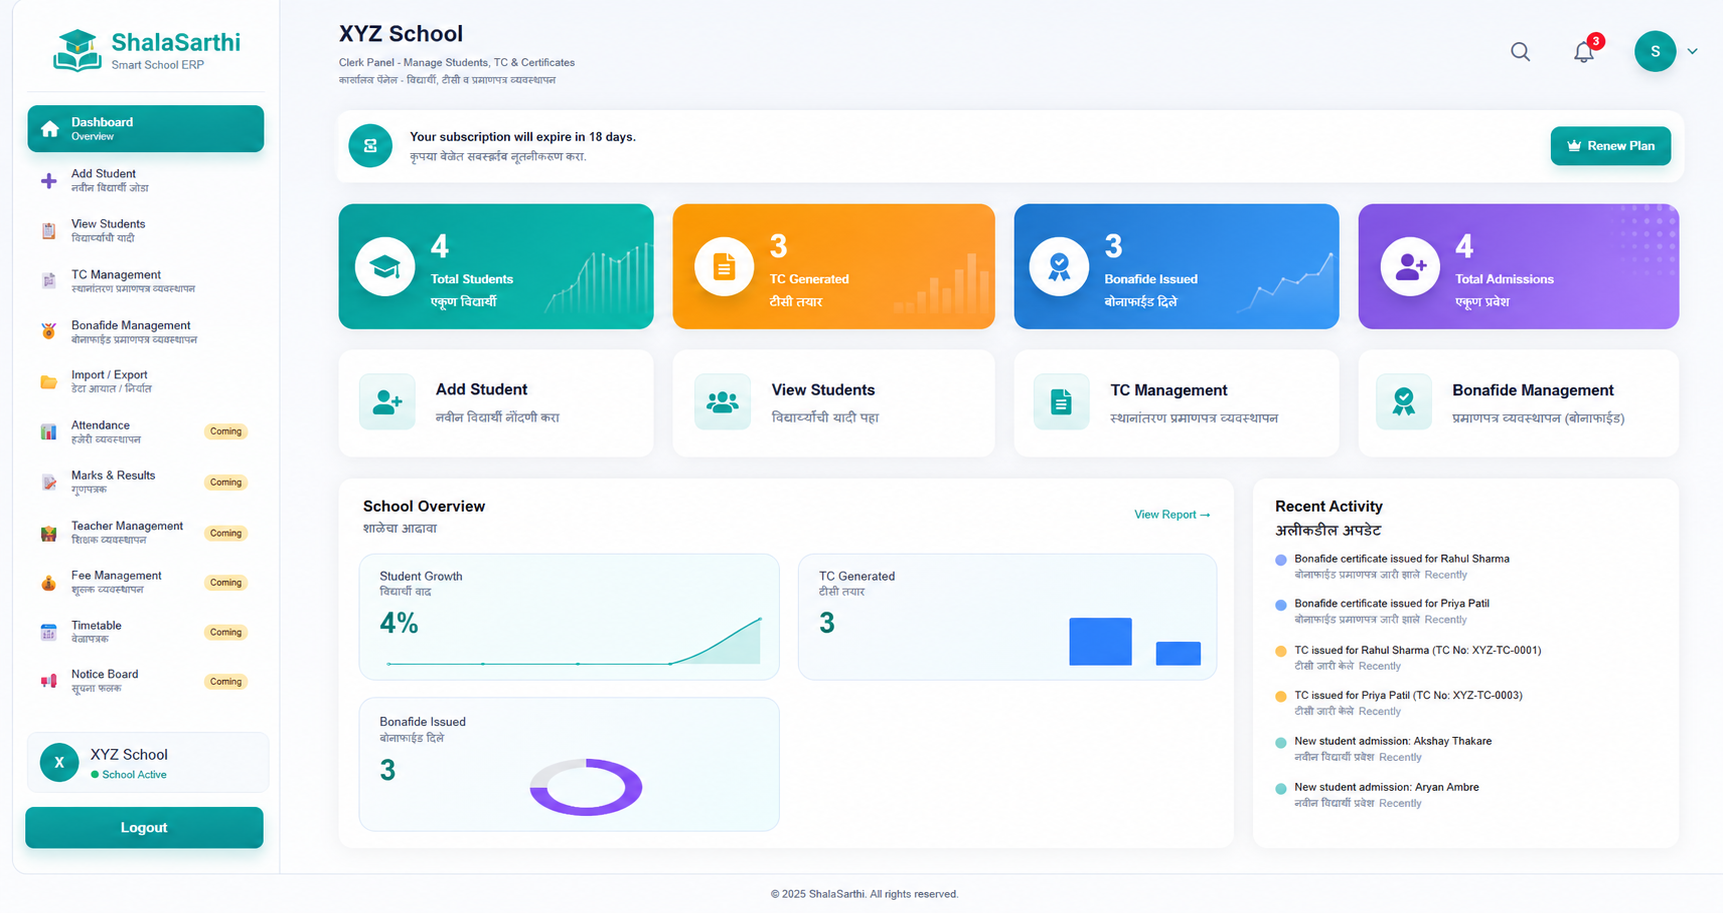Click the award icon on Bonafide Management card
Viewport: 1723px width, 913px height.
[x=1404, y=402]
